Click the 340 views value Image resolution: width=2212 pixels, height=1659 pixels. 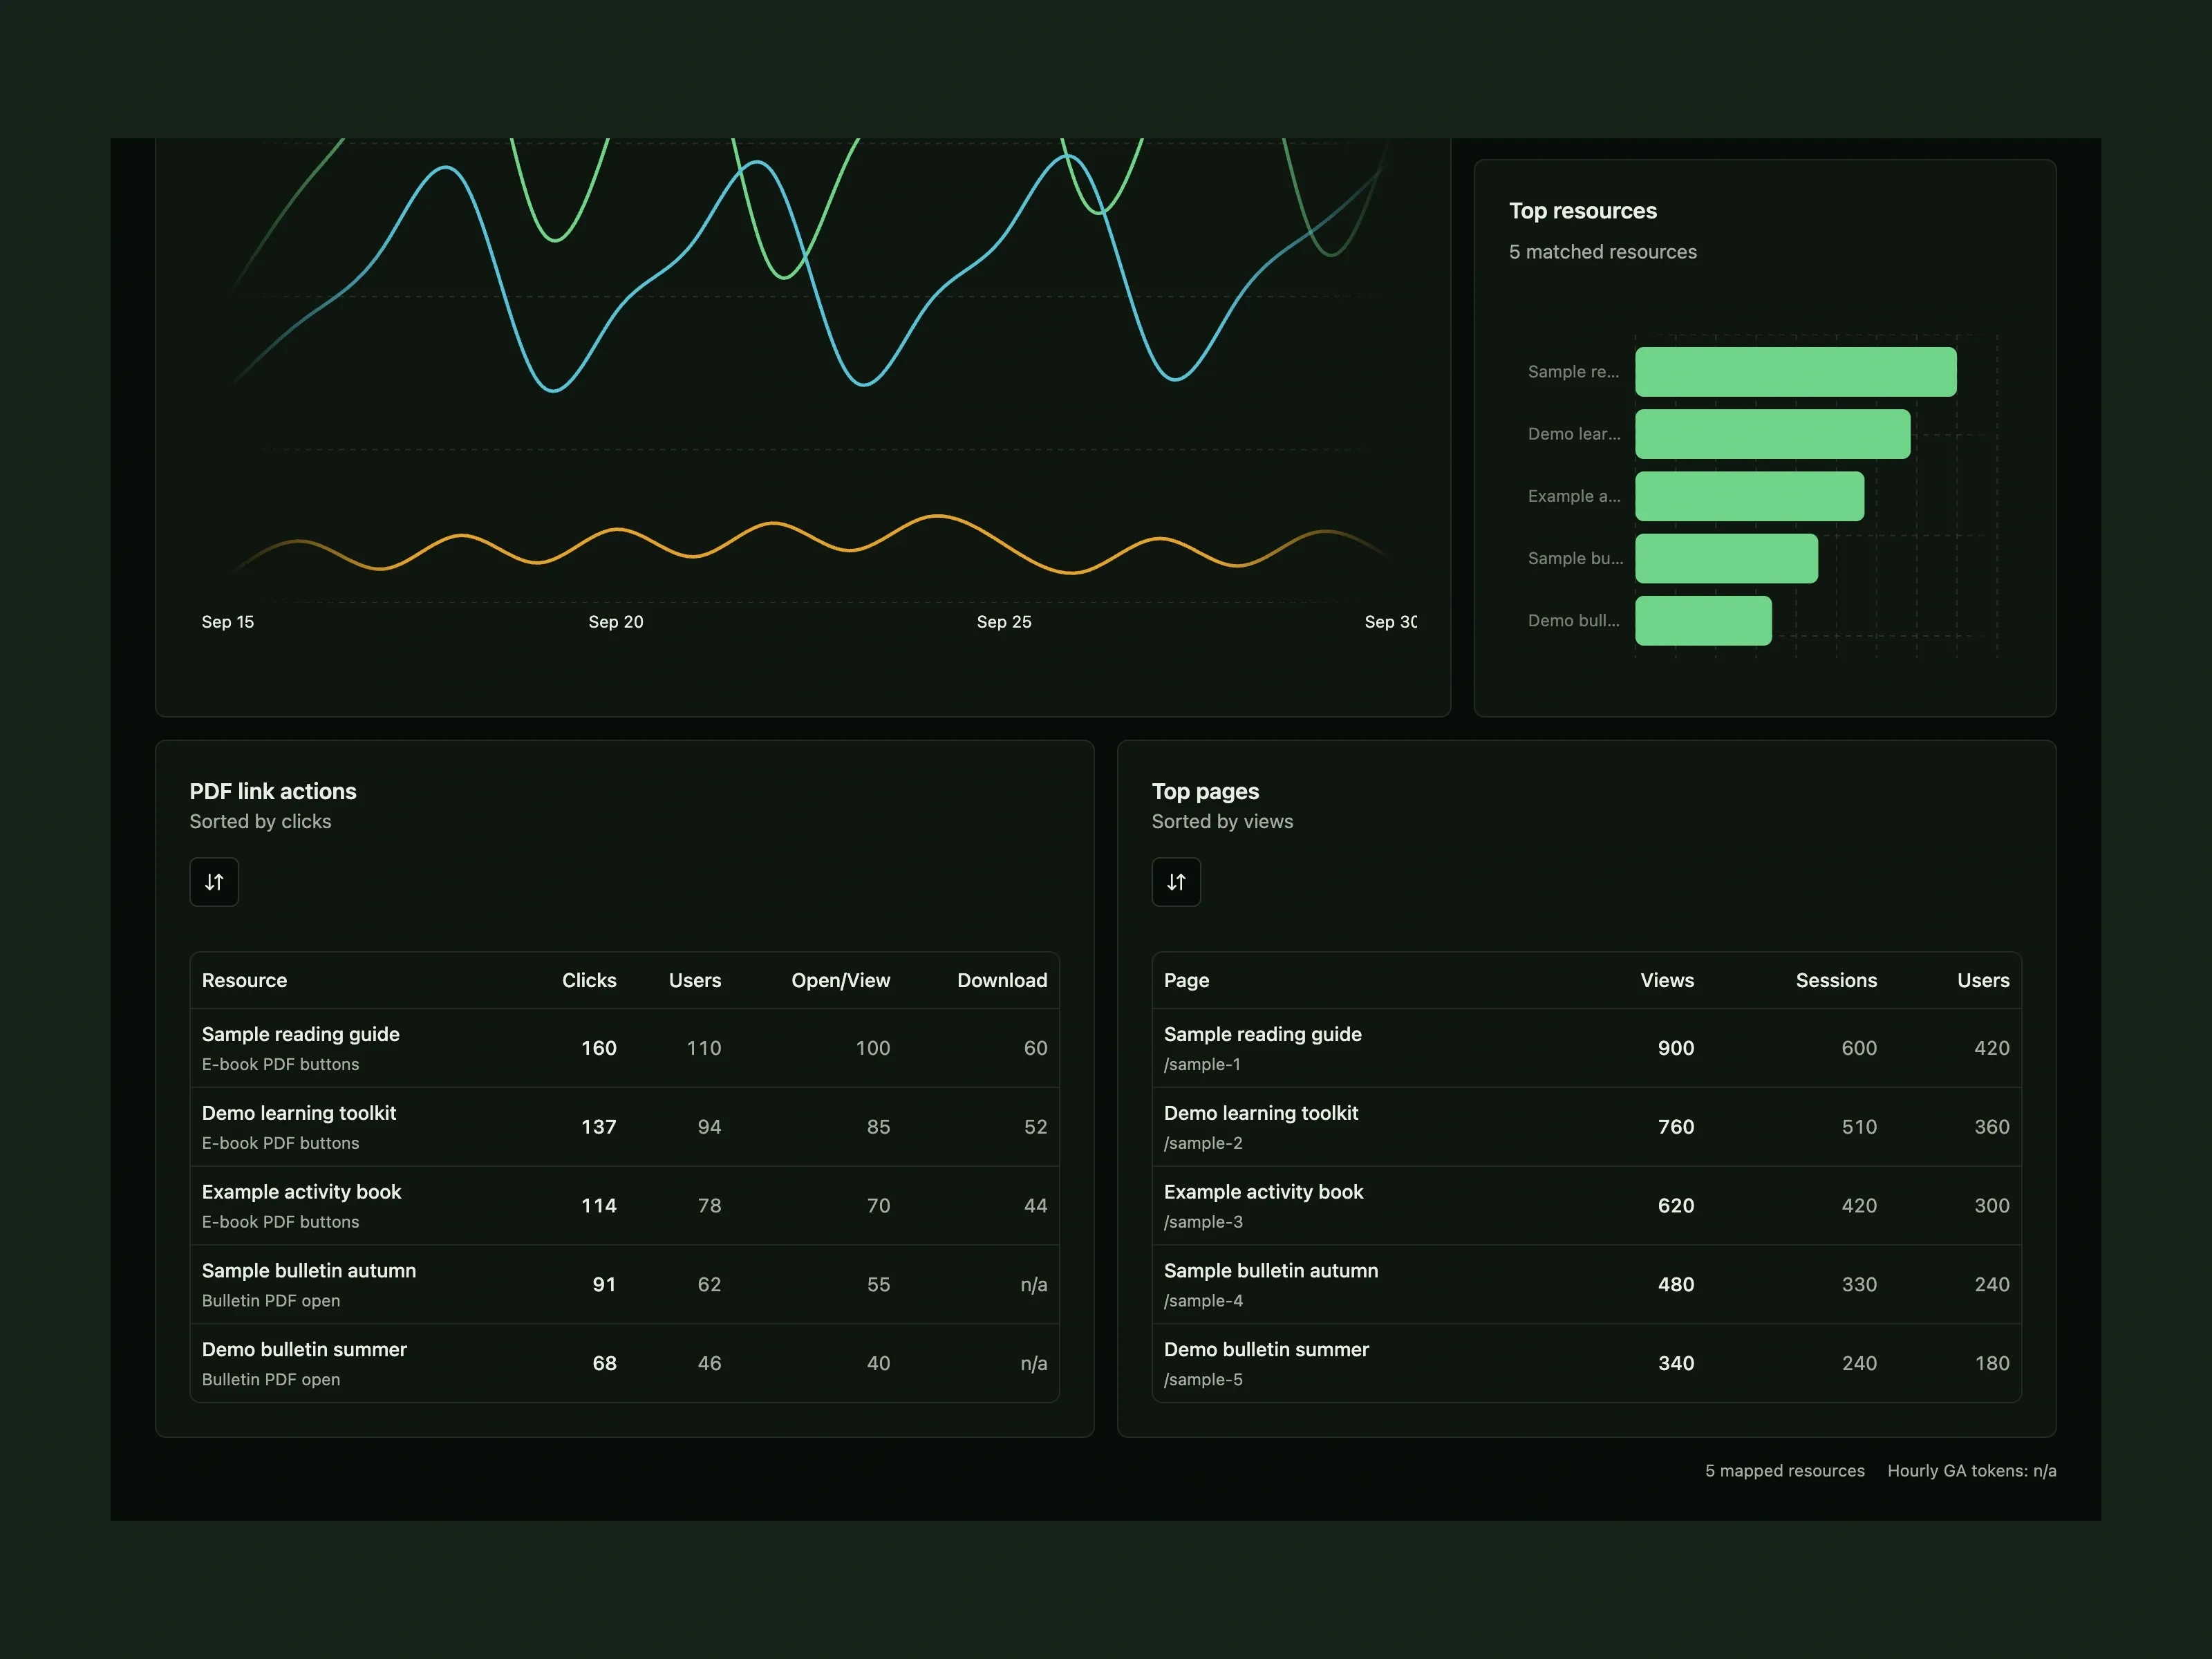click(x=1676, y=1364)
